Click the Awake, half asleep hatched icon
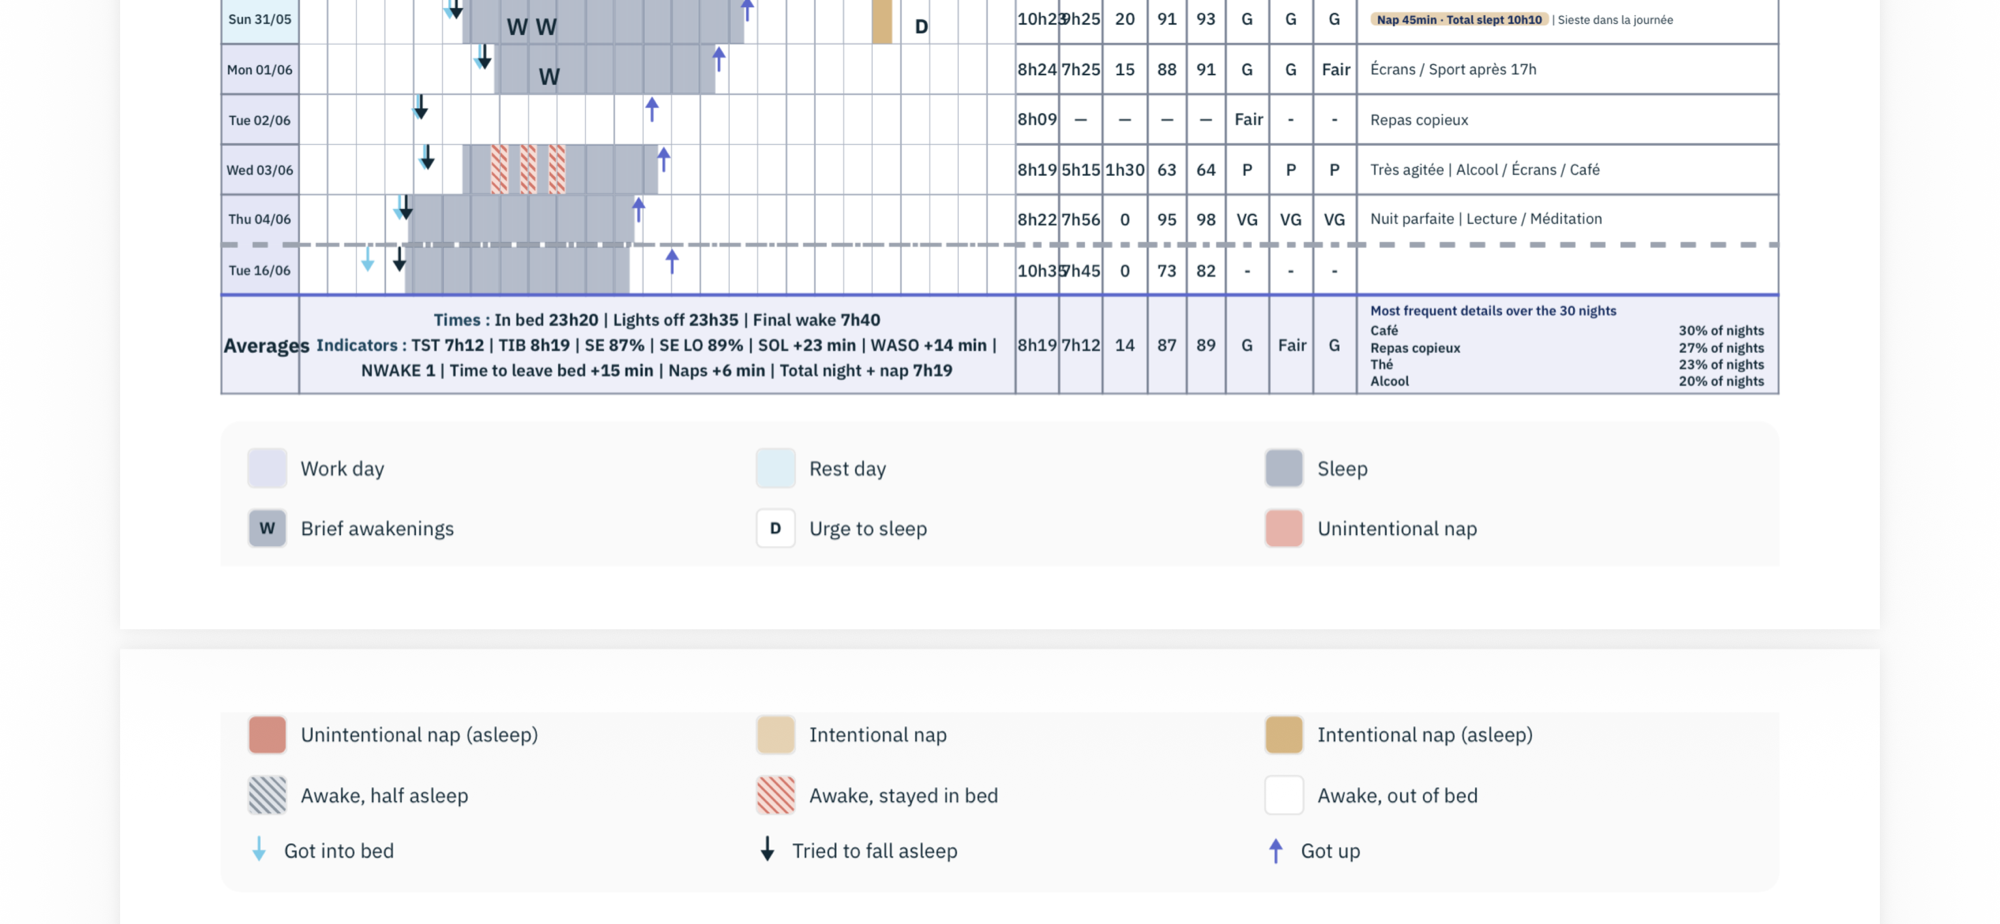 click(267, 795)
